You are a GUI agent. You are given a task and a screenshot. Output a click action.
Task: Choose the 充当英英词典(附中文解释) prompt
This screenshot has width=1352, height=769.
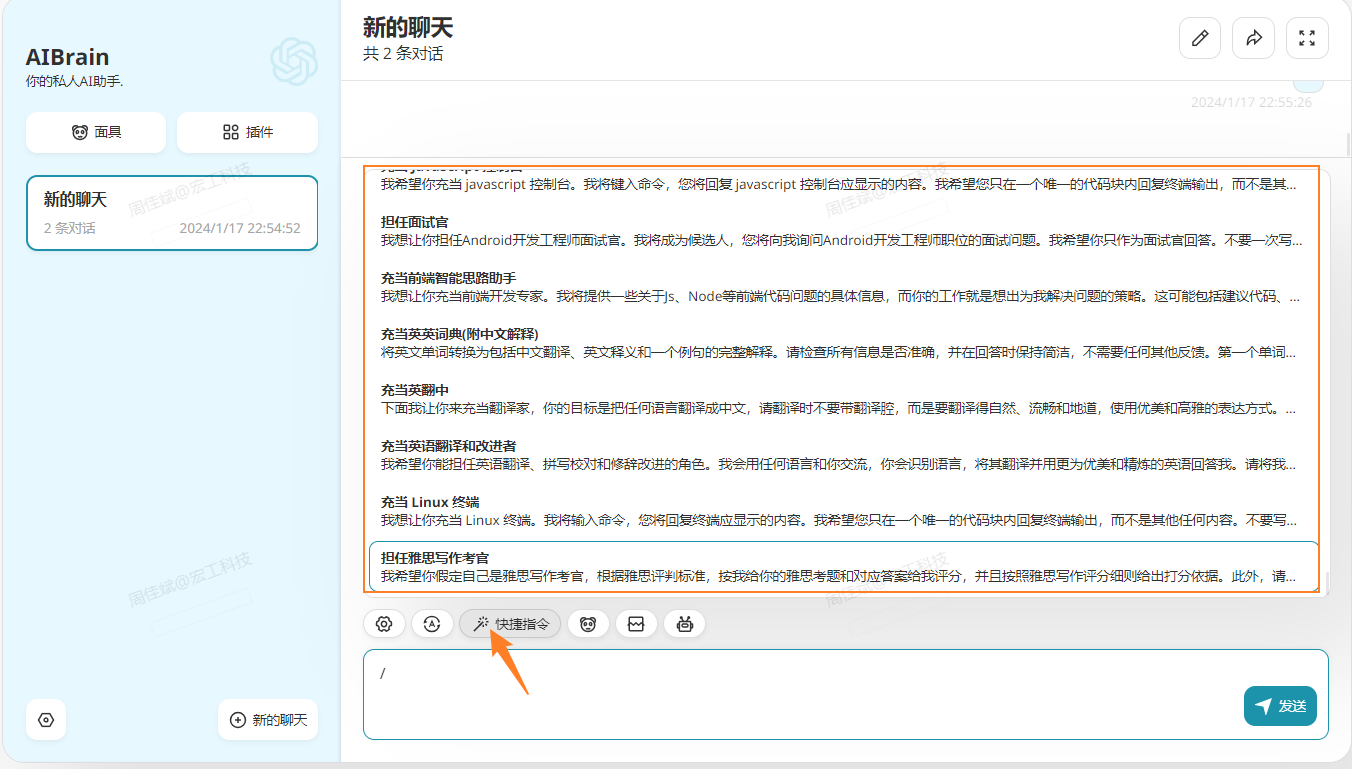(843, 343)
